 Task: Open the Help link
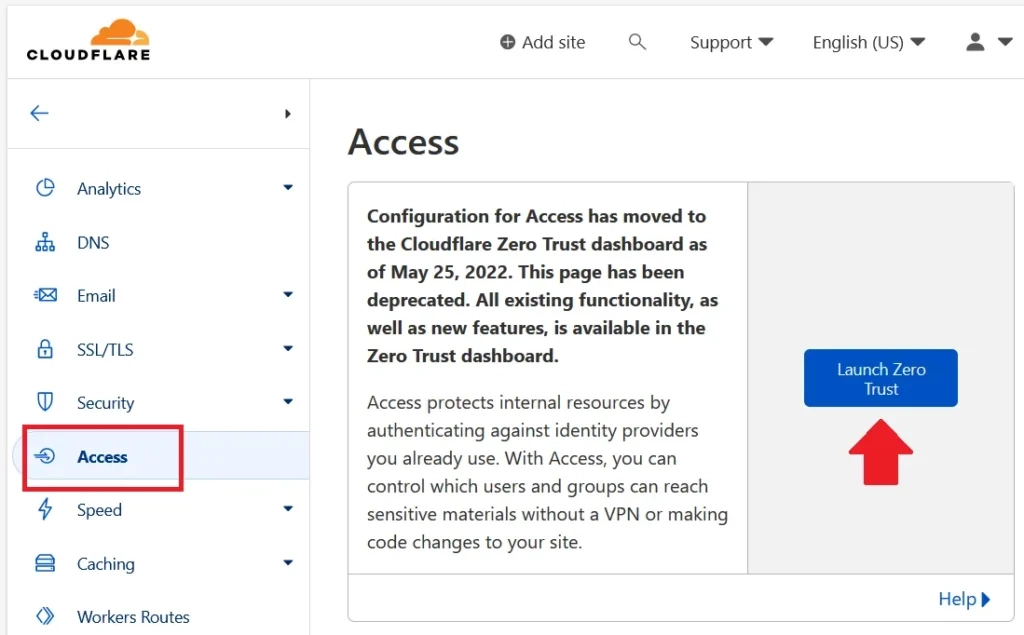tap(964, 599)
